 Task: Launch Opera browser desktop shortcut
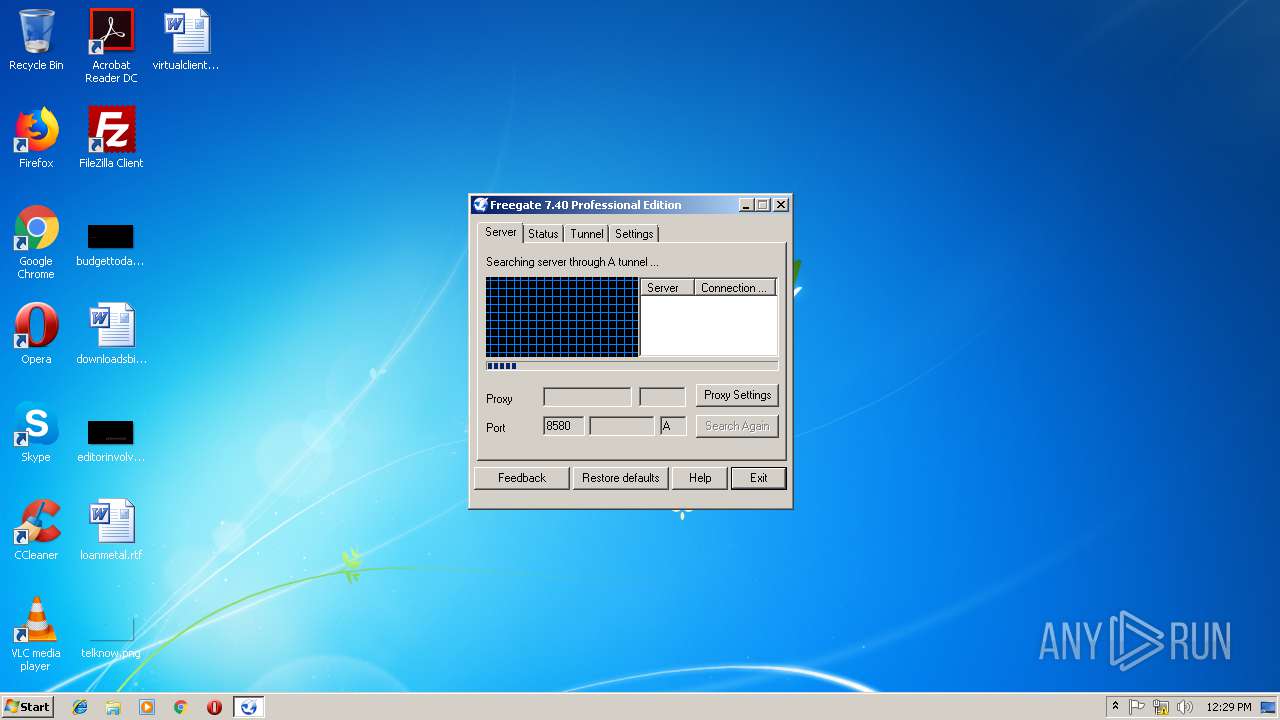pyautogui.click(x=36, y=334)
